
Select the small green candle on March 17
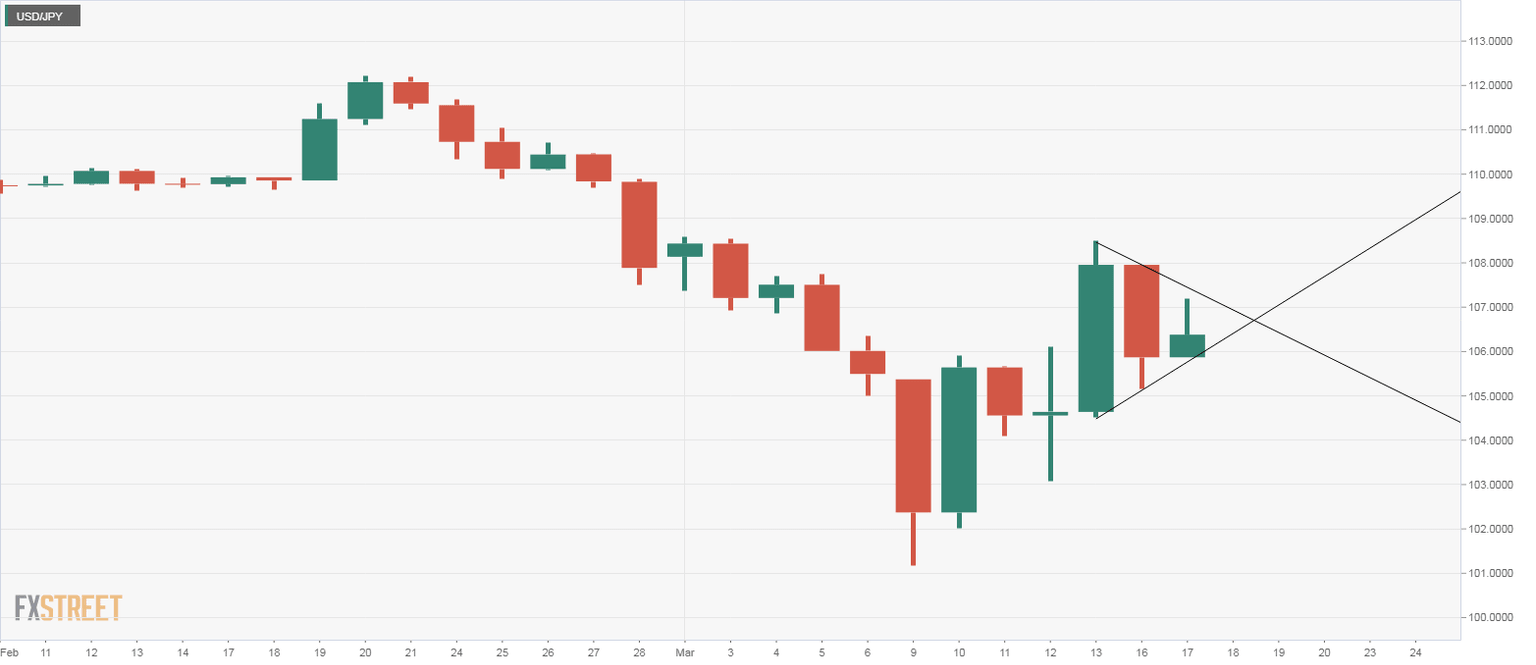coord(1187,346)
